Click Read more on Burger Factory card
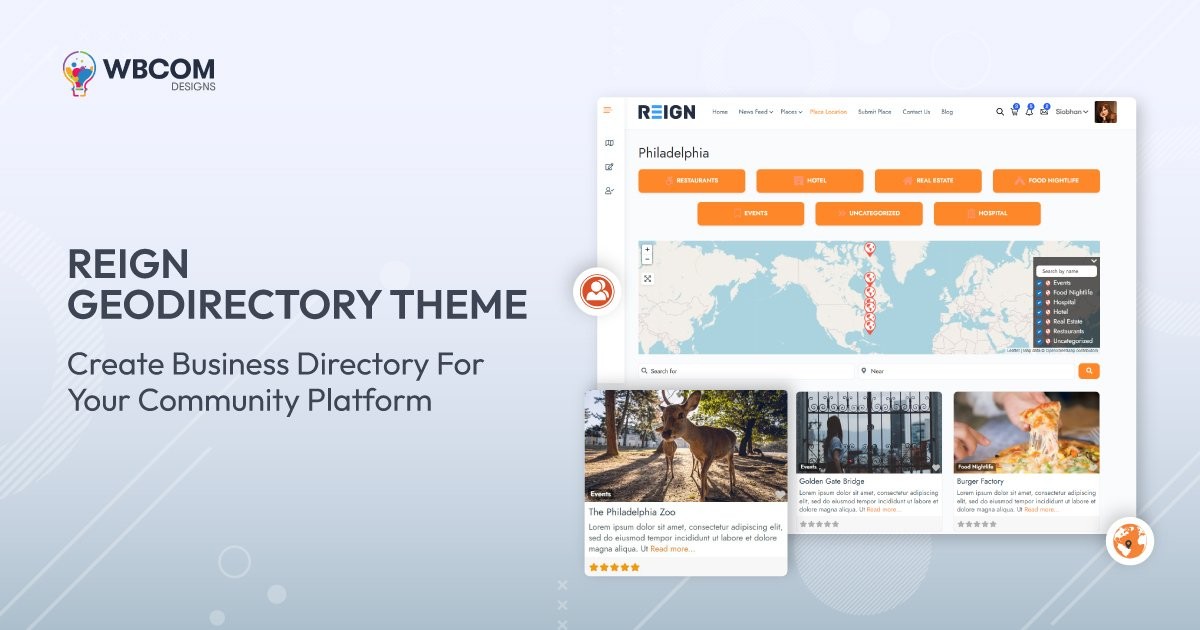Screen dimensions: 1200x630 click(1041, 509)
